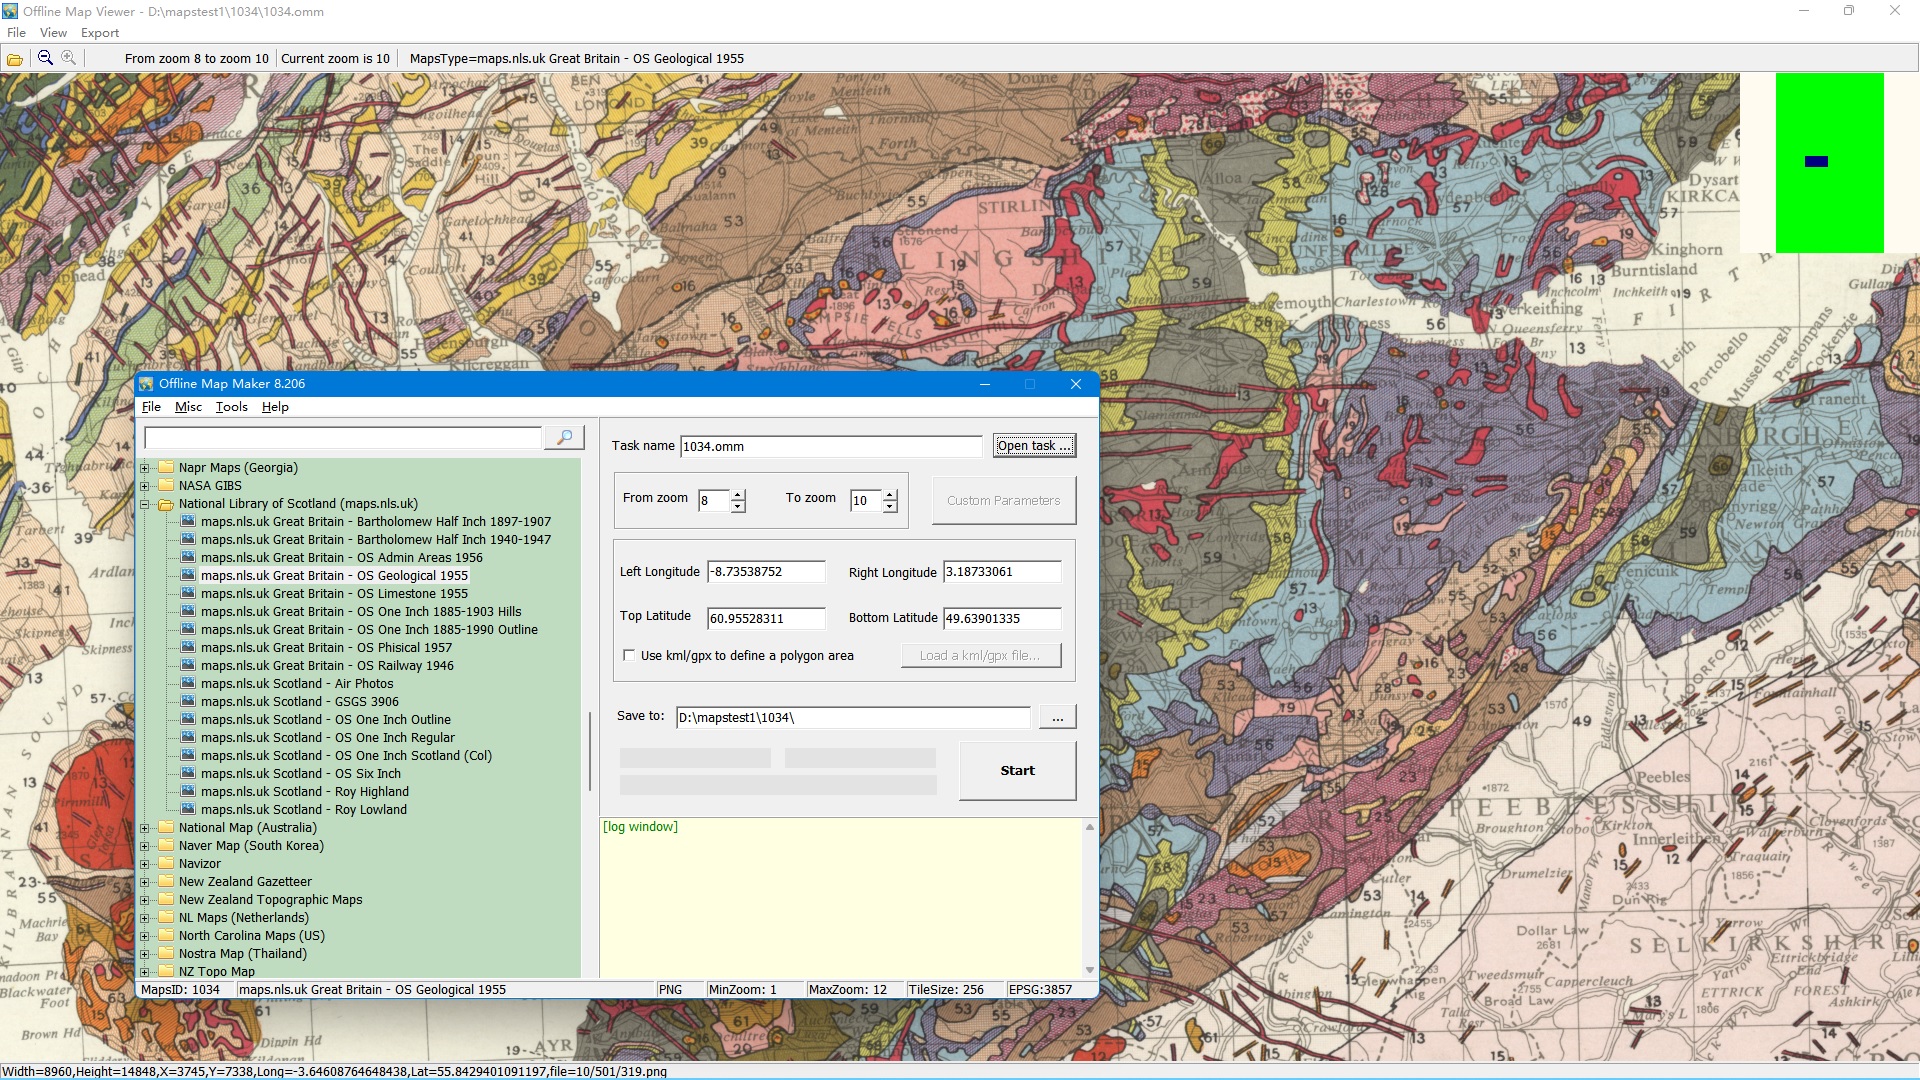Expand the Naver Map (South Korea) node

[x=145, y=846]
